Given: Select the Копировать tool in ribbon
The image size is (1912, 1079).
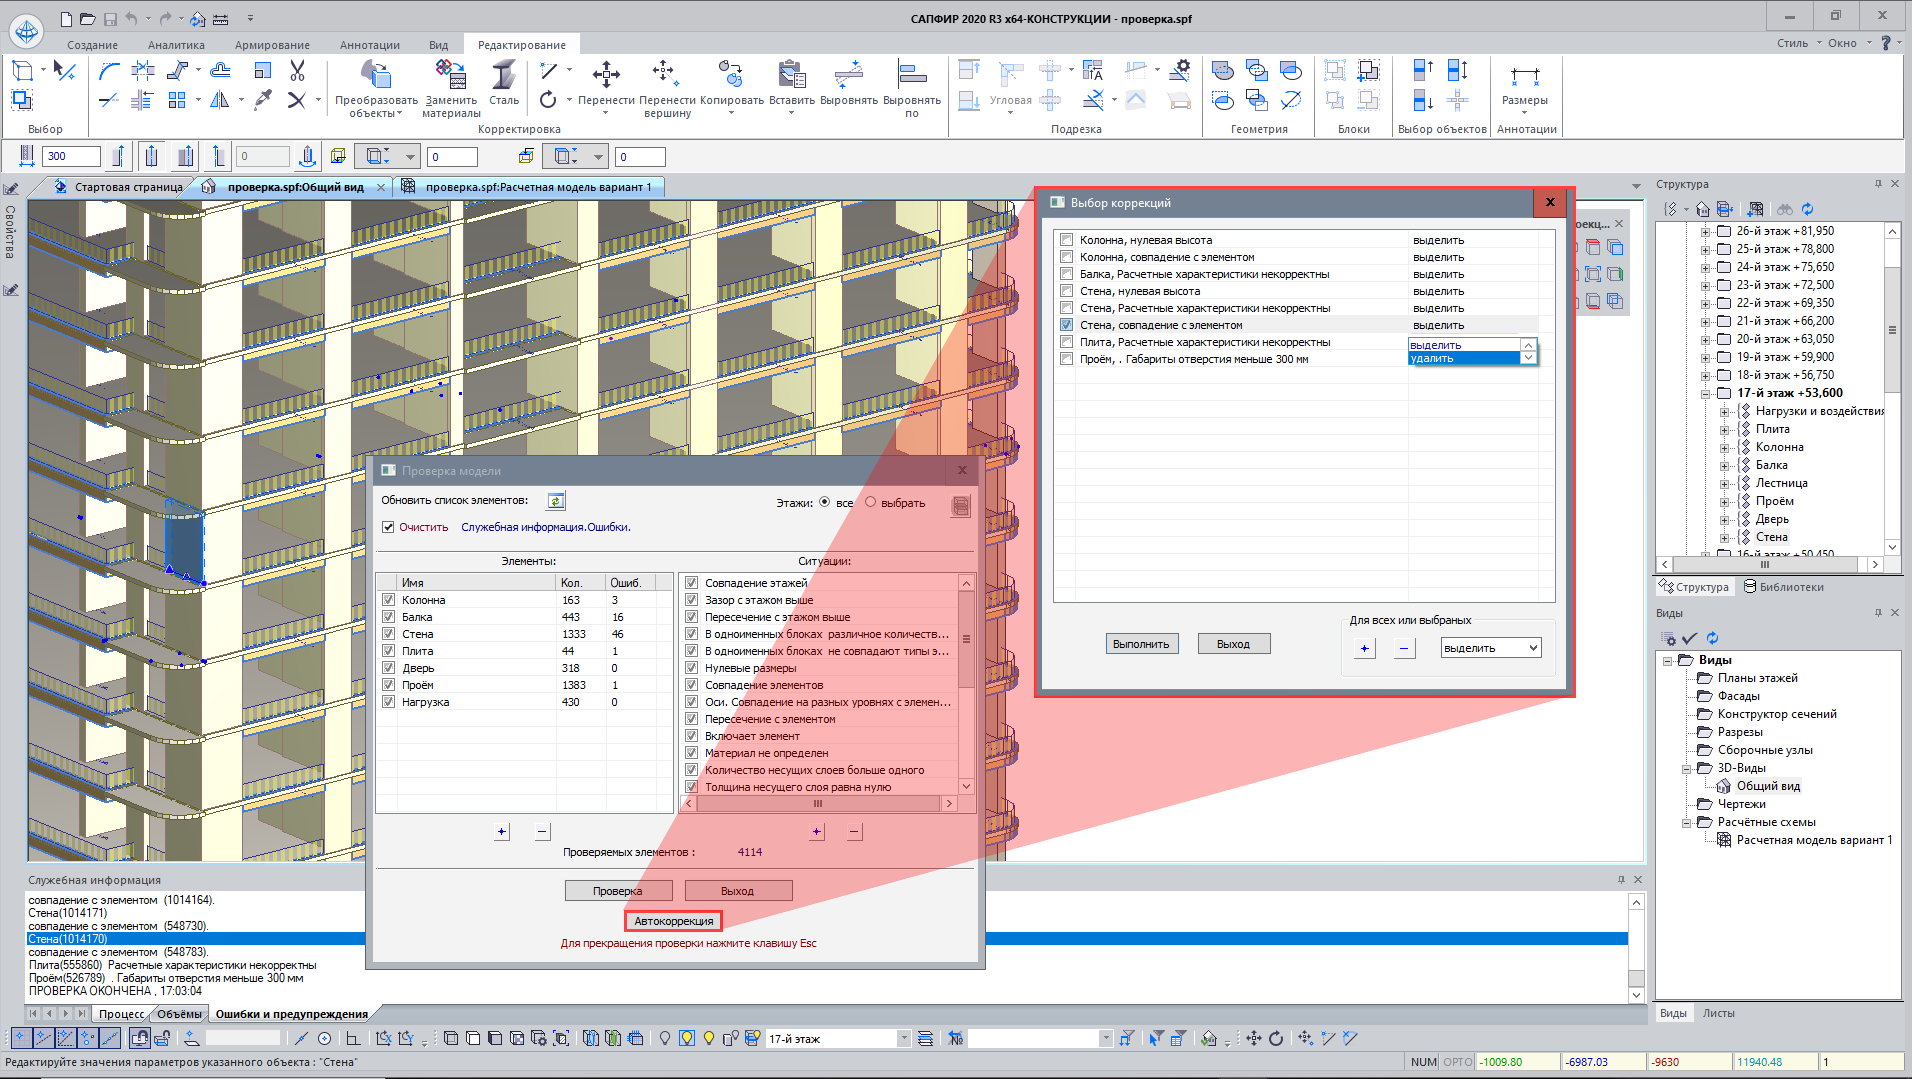Looking at the screenshot, I should (731, 75).
